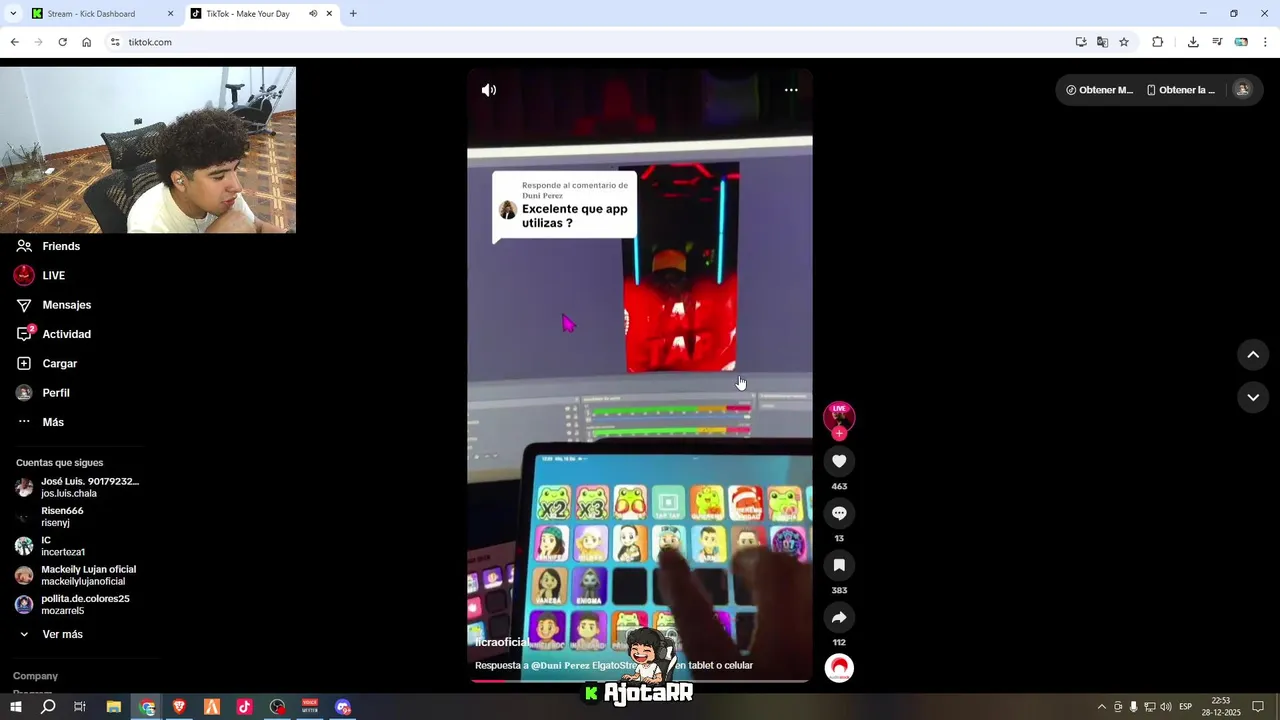Open media controls icon in toolbar
Image resolution: width=1280 pixels, height=720 pixels.
pos(1217,42)
